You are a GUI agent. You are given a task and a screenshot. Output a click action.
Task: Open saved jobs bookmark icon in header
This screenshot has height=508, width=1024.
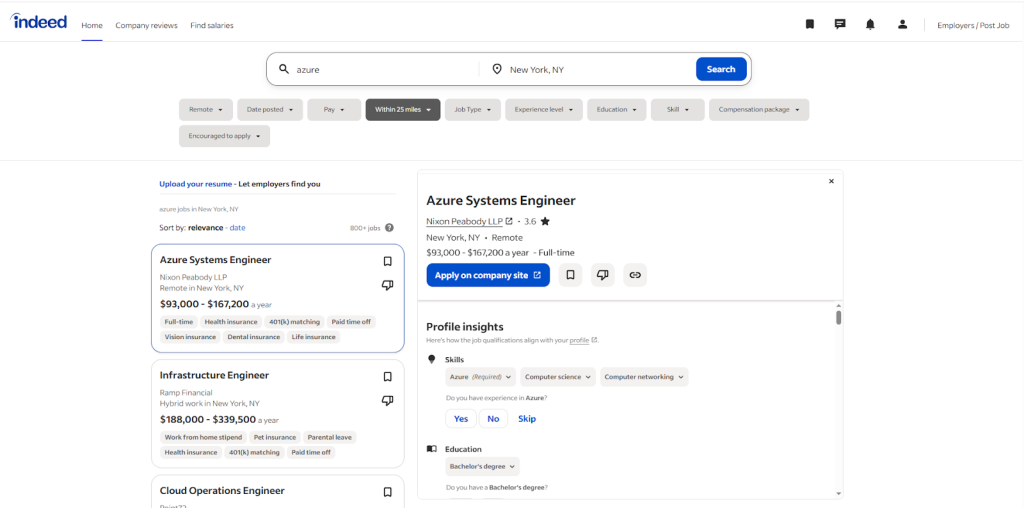click(810, 24)
